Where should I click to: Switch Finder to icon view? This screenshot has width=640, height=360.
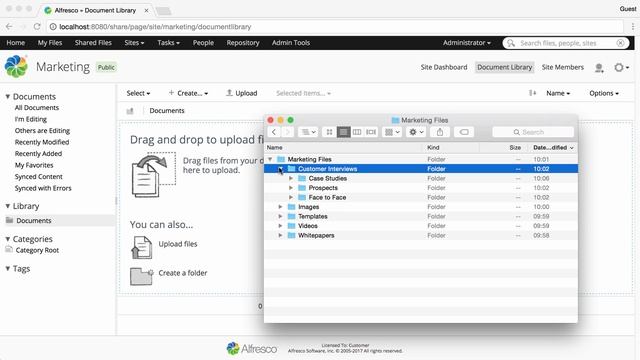329,132
